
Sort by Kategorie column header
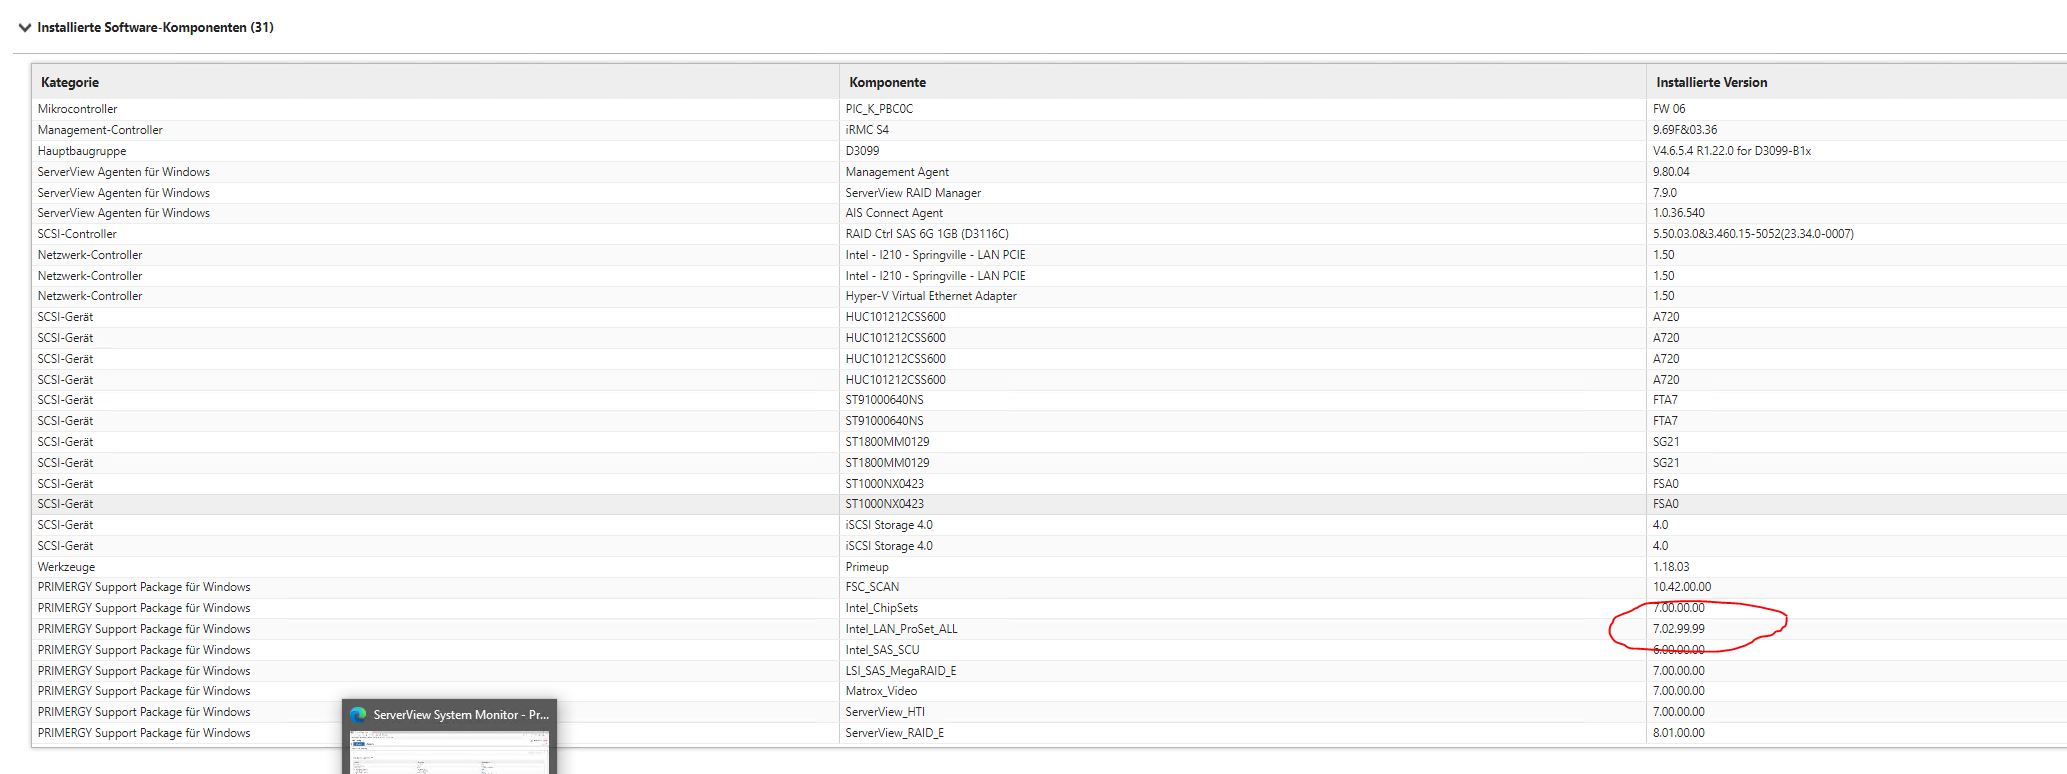pyautogui.click(x=70, y=82)
